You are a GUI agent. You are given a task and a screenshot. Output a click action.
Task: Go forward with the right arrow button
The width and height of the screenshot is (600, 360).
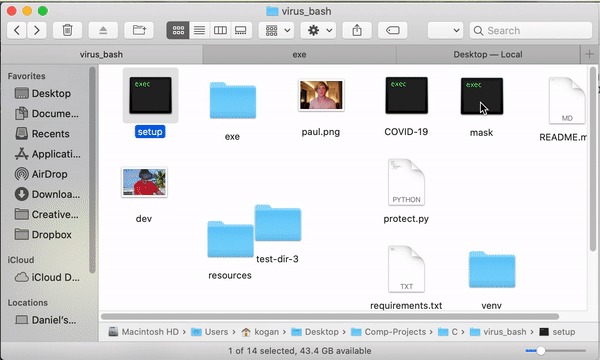37,30
